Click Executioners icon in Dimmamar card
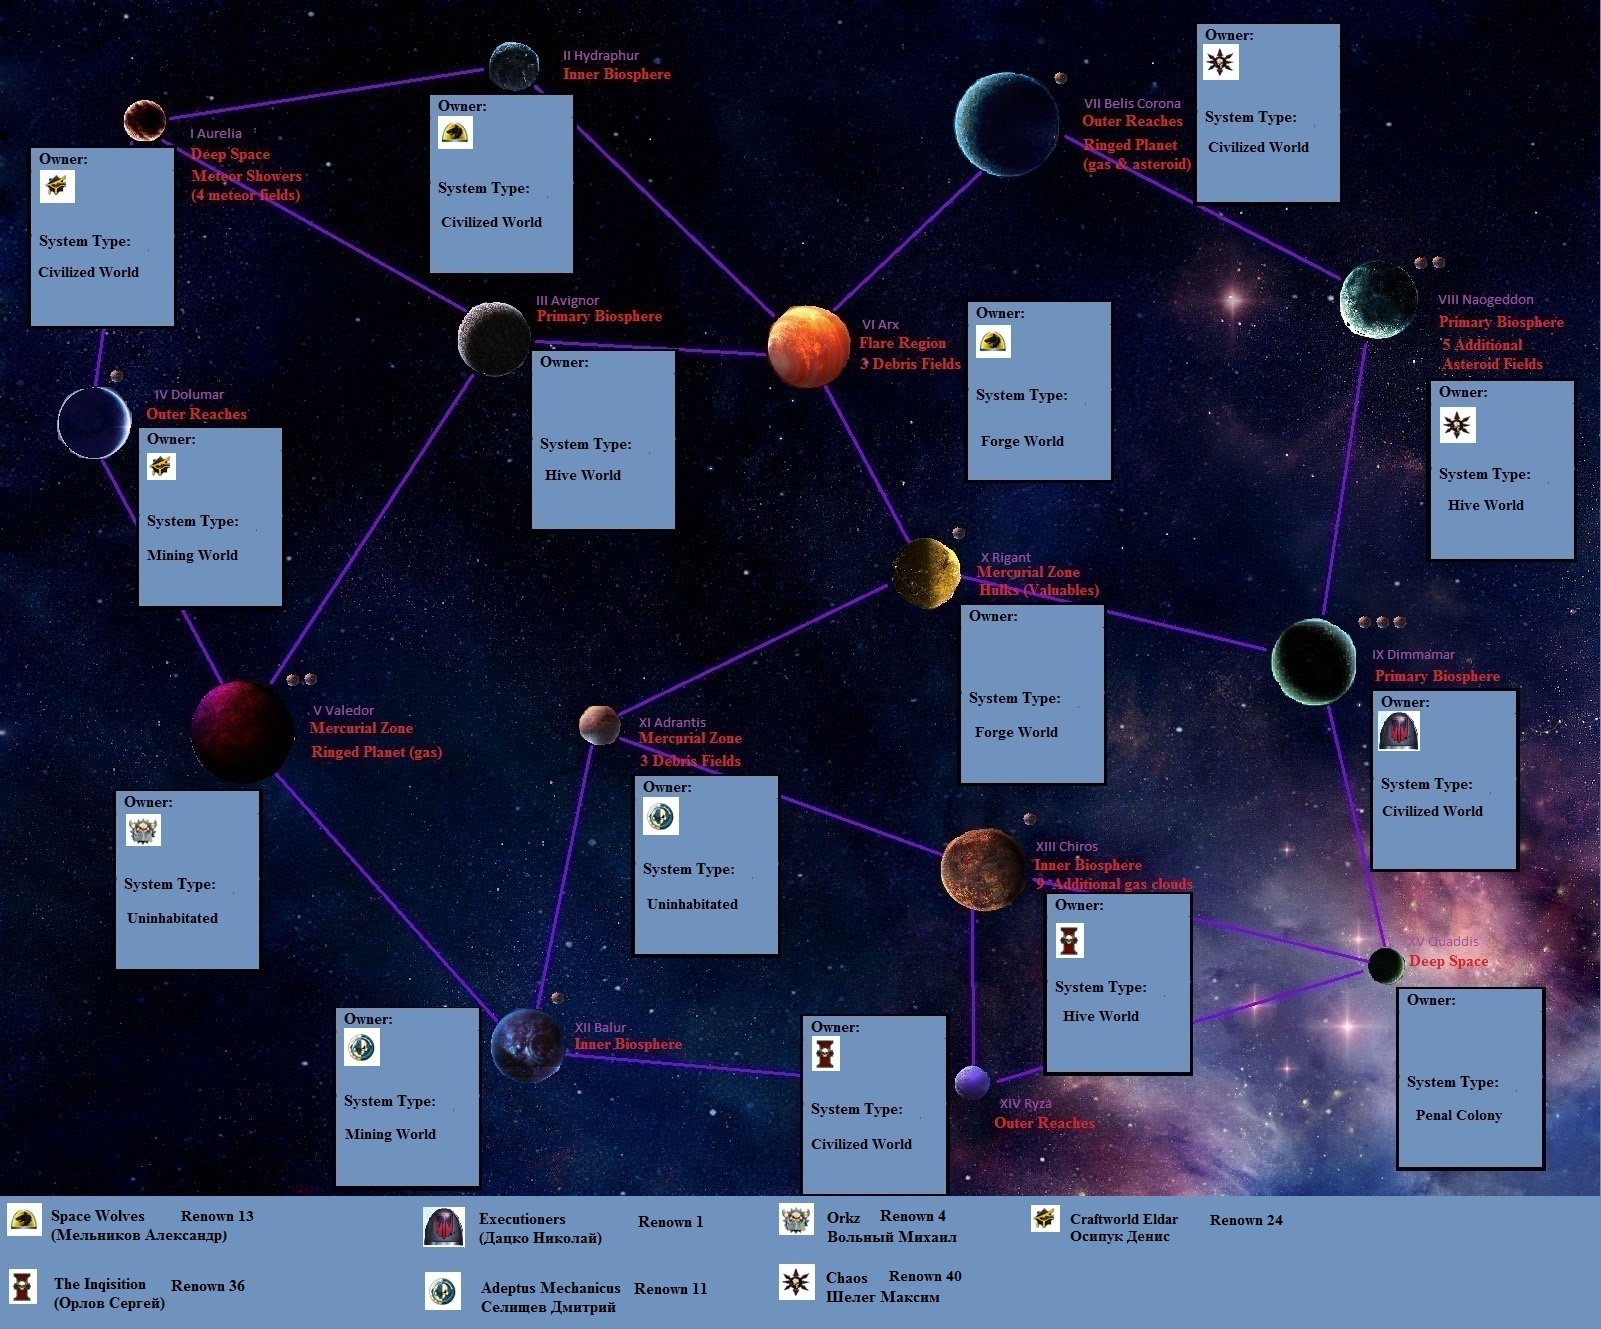 (1399, 731)
